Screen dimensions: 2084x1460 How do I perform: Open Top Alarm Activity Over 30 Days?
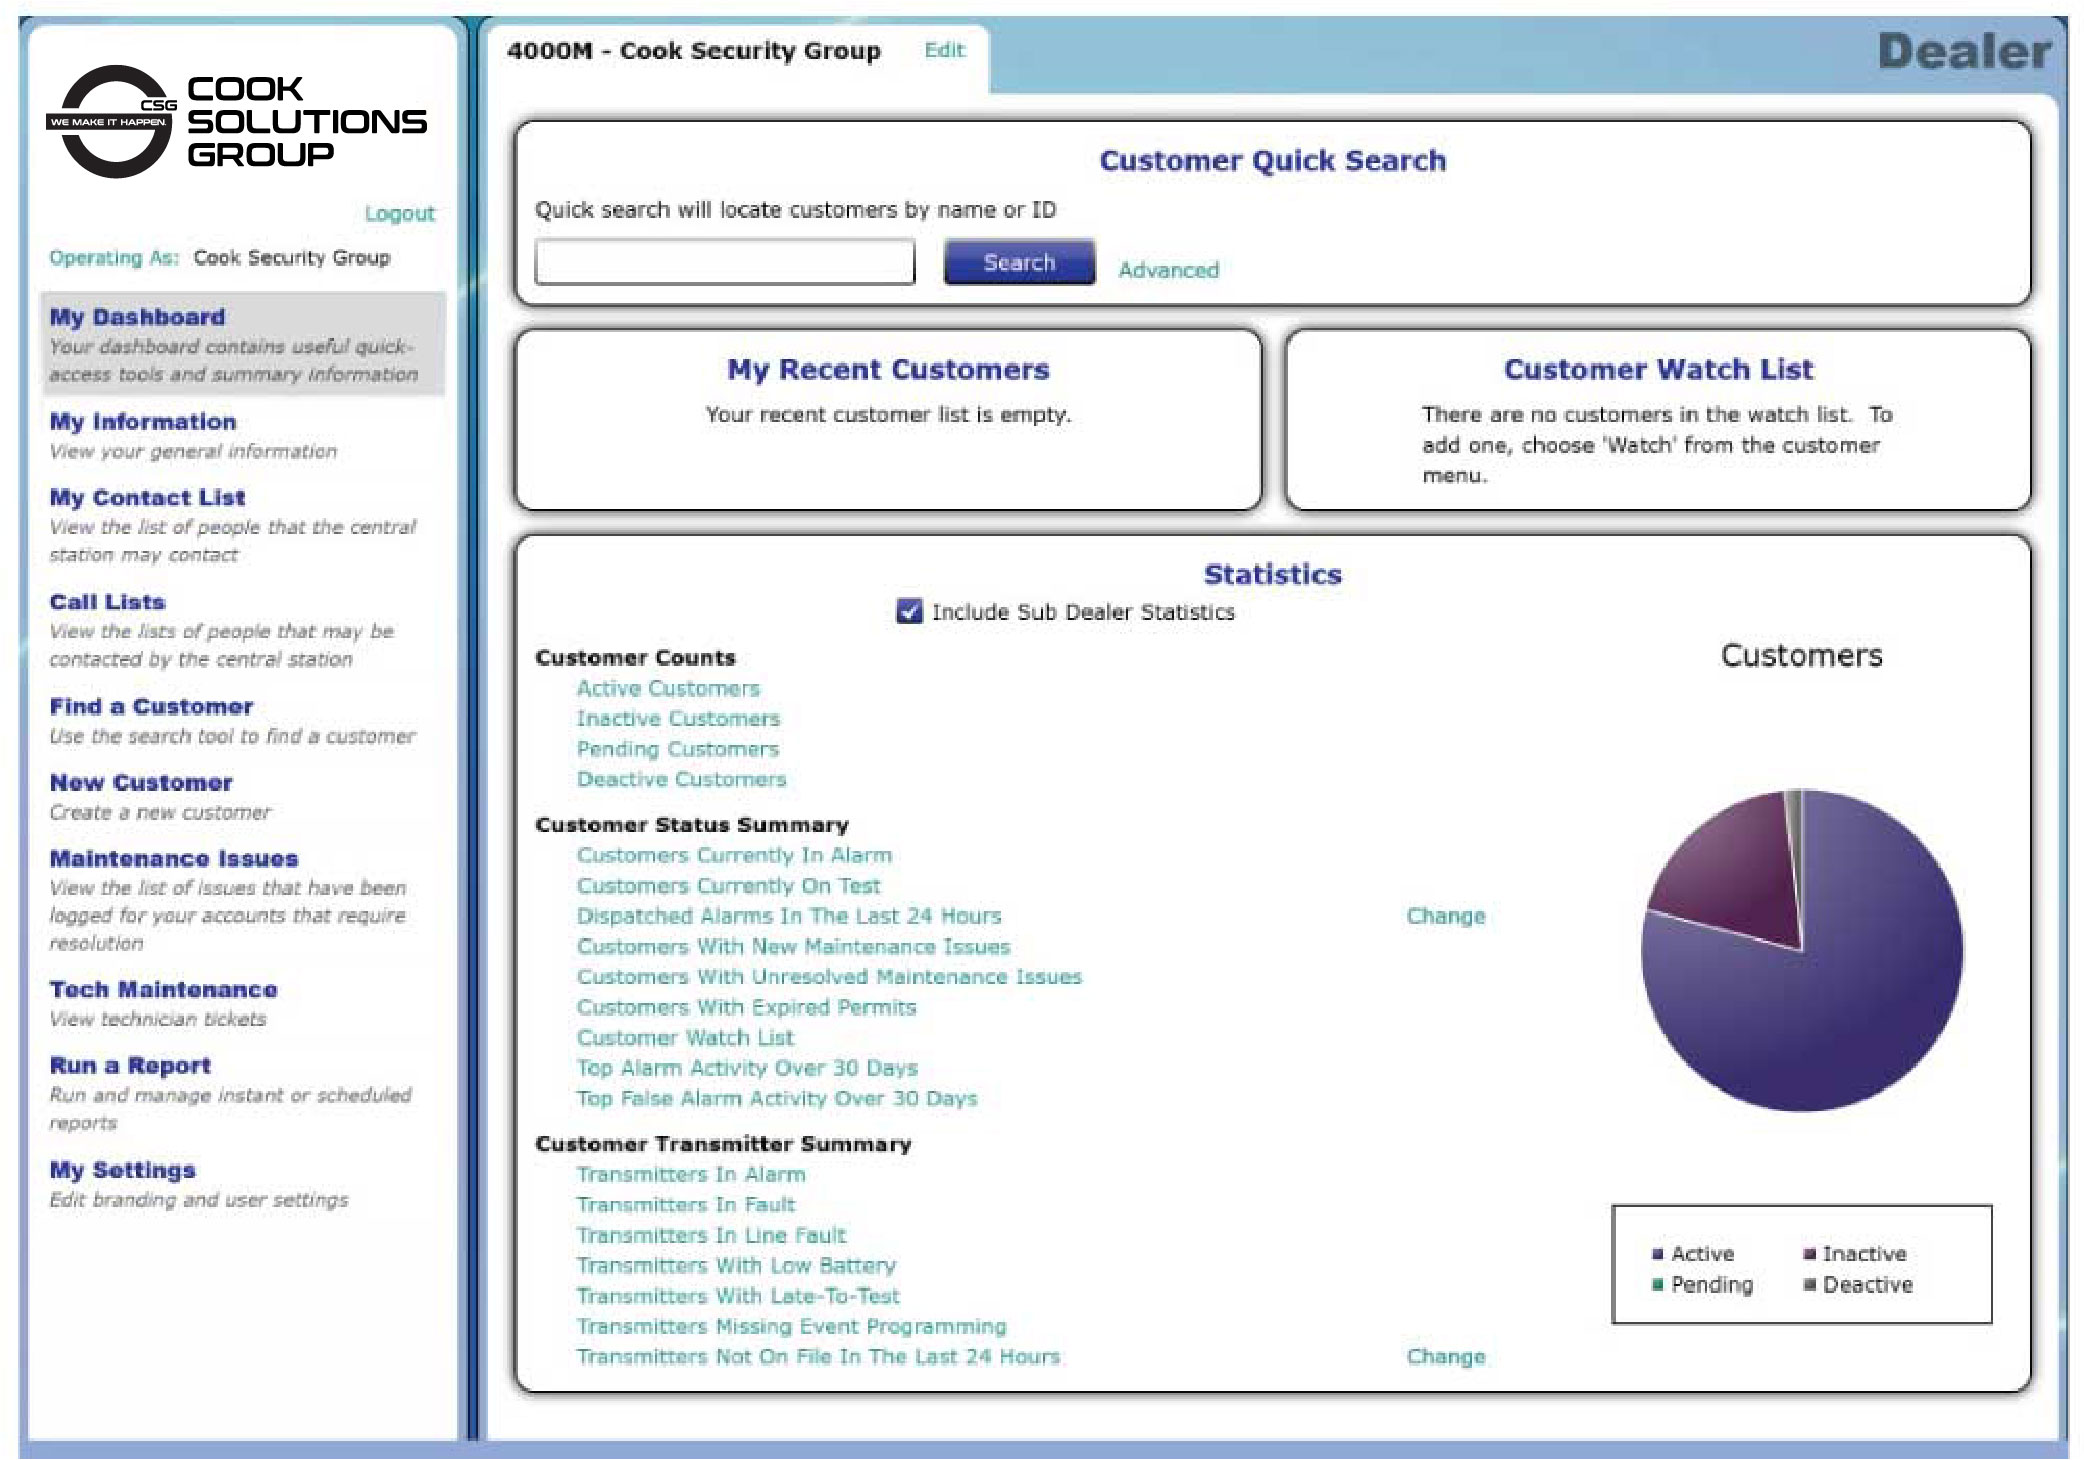(x=747, y=1068)
